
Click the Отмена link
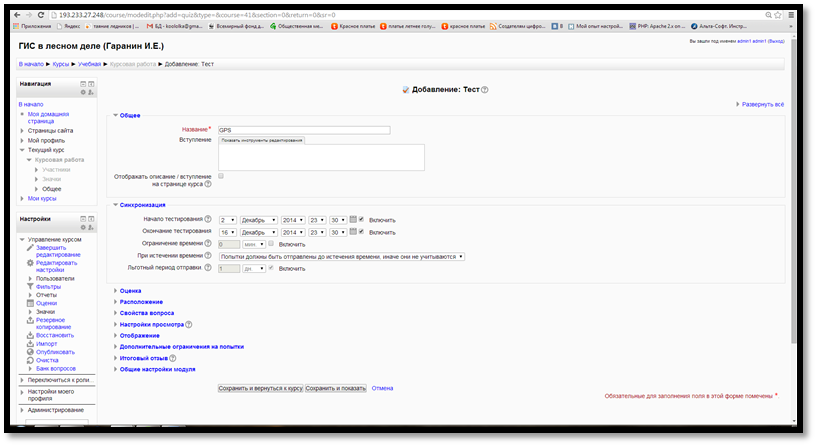click(x=382, y=388)
